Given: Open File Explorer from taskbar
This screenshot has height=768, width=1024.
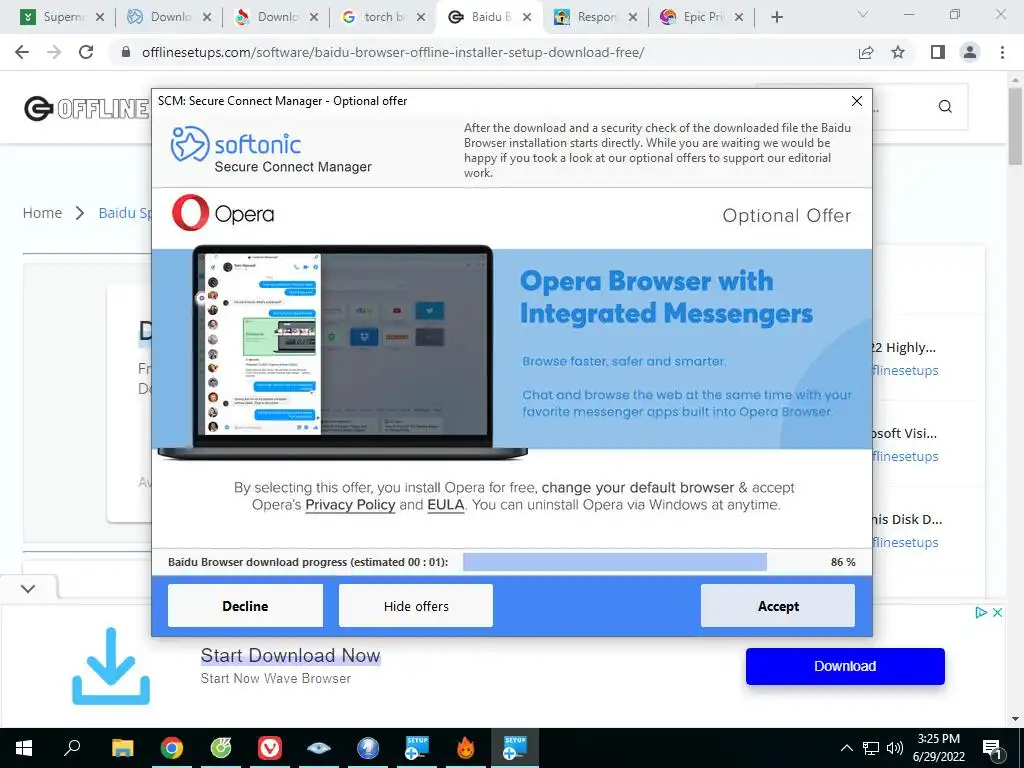Looking at the screenshot, I should coord(122,748).
